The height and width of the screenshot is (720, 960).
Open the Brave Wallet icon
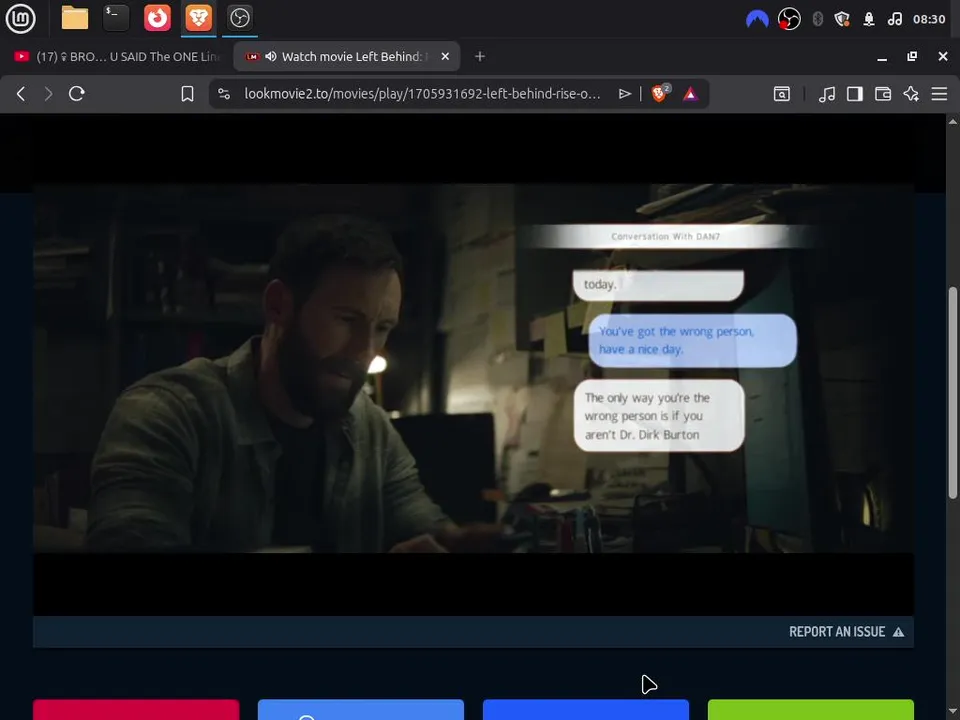(883, 94)
